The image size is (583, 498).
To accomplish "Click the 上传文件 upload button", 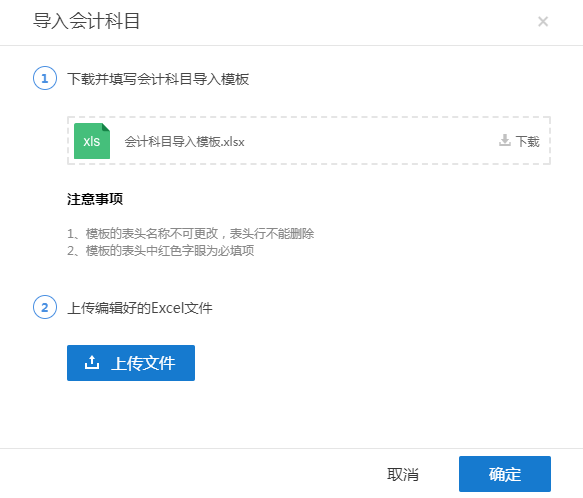I will (x=131, y=363).
